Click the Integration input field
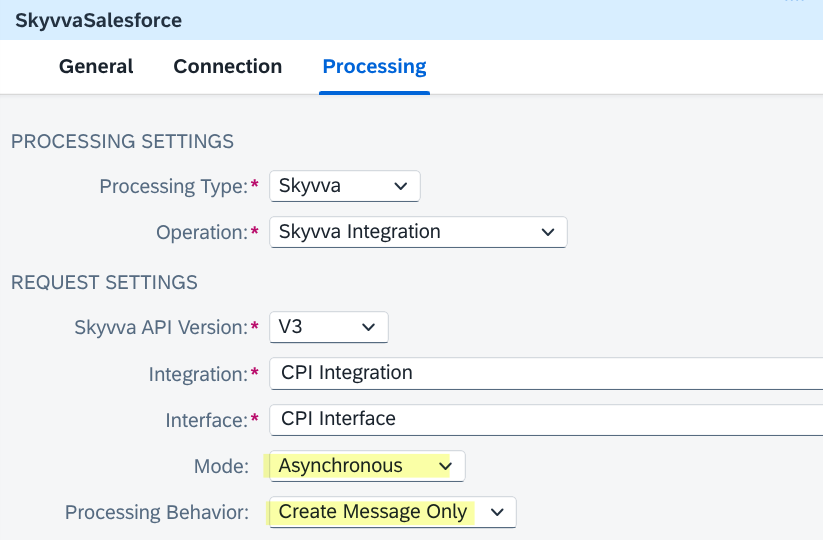Screen dimensions: 823x540 coord(546,374)
